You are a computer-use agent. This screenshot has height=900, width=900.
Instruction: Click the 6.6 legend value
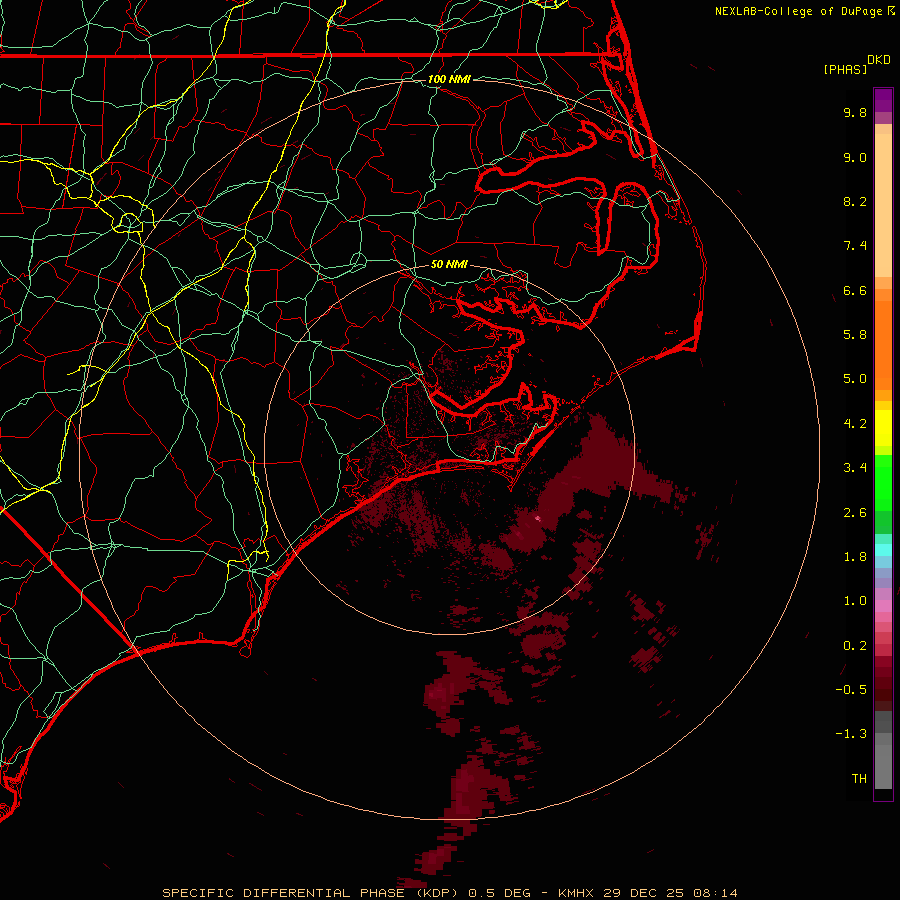[x=855, y=290]
